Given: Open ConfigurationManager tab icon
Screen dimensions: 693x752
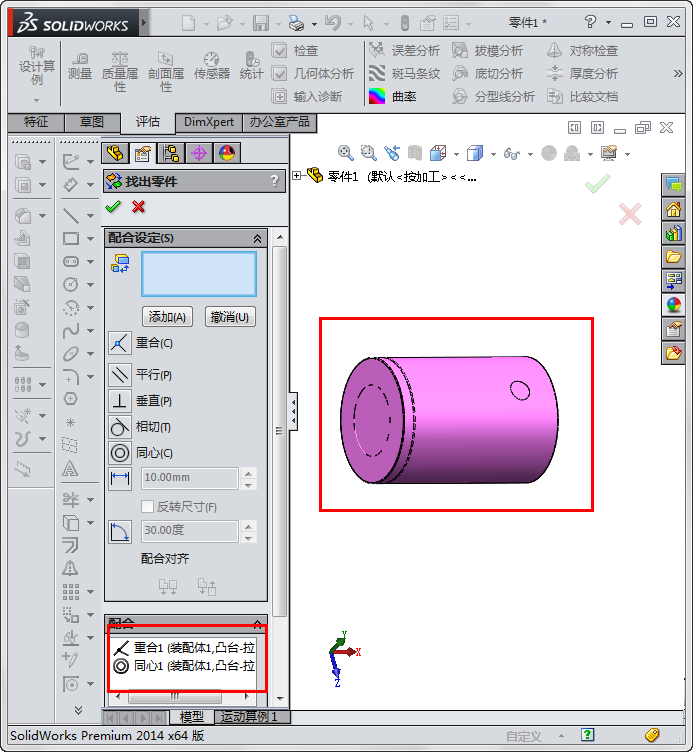Looking at the screenshot, I should click(171, 153).
